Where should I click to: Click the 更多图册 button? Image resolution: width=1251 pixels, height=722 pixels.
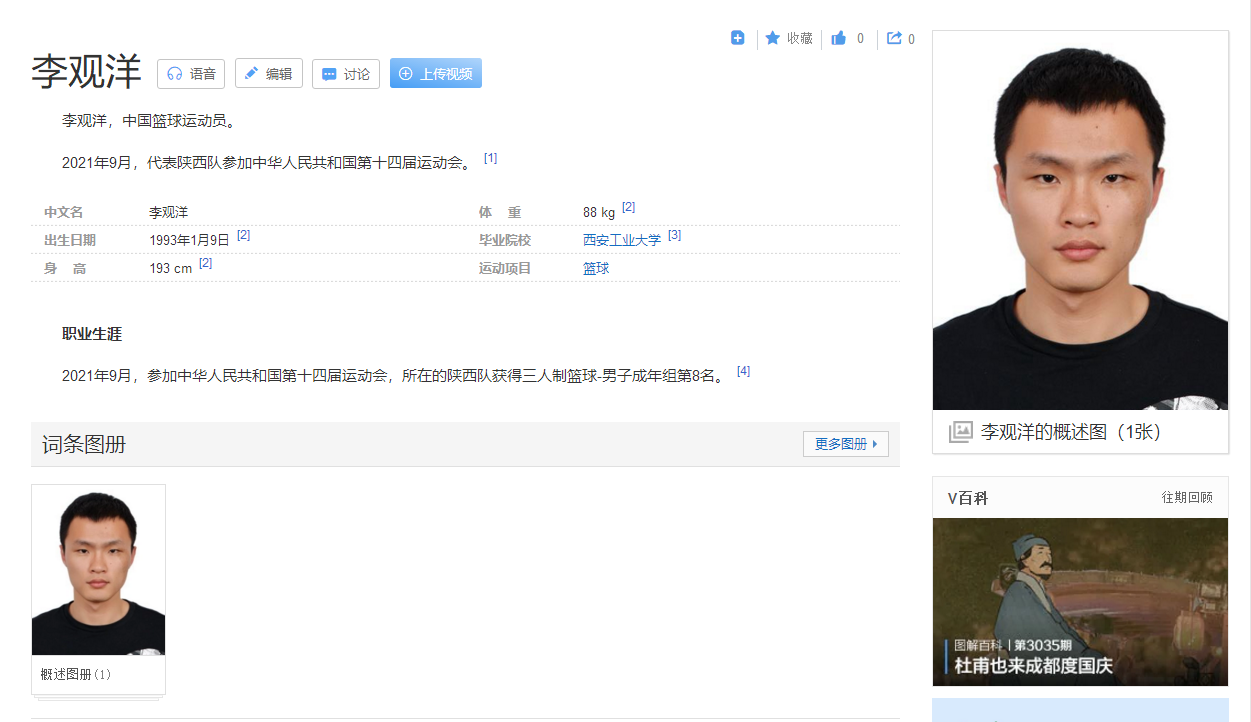[x=846, y=444]
